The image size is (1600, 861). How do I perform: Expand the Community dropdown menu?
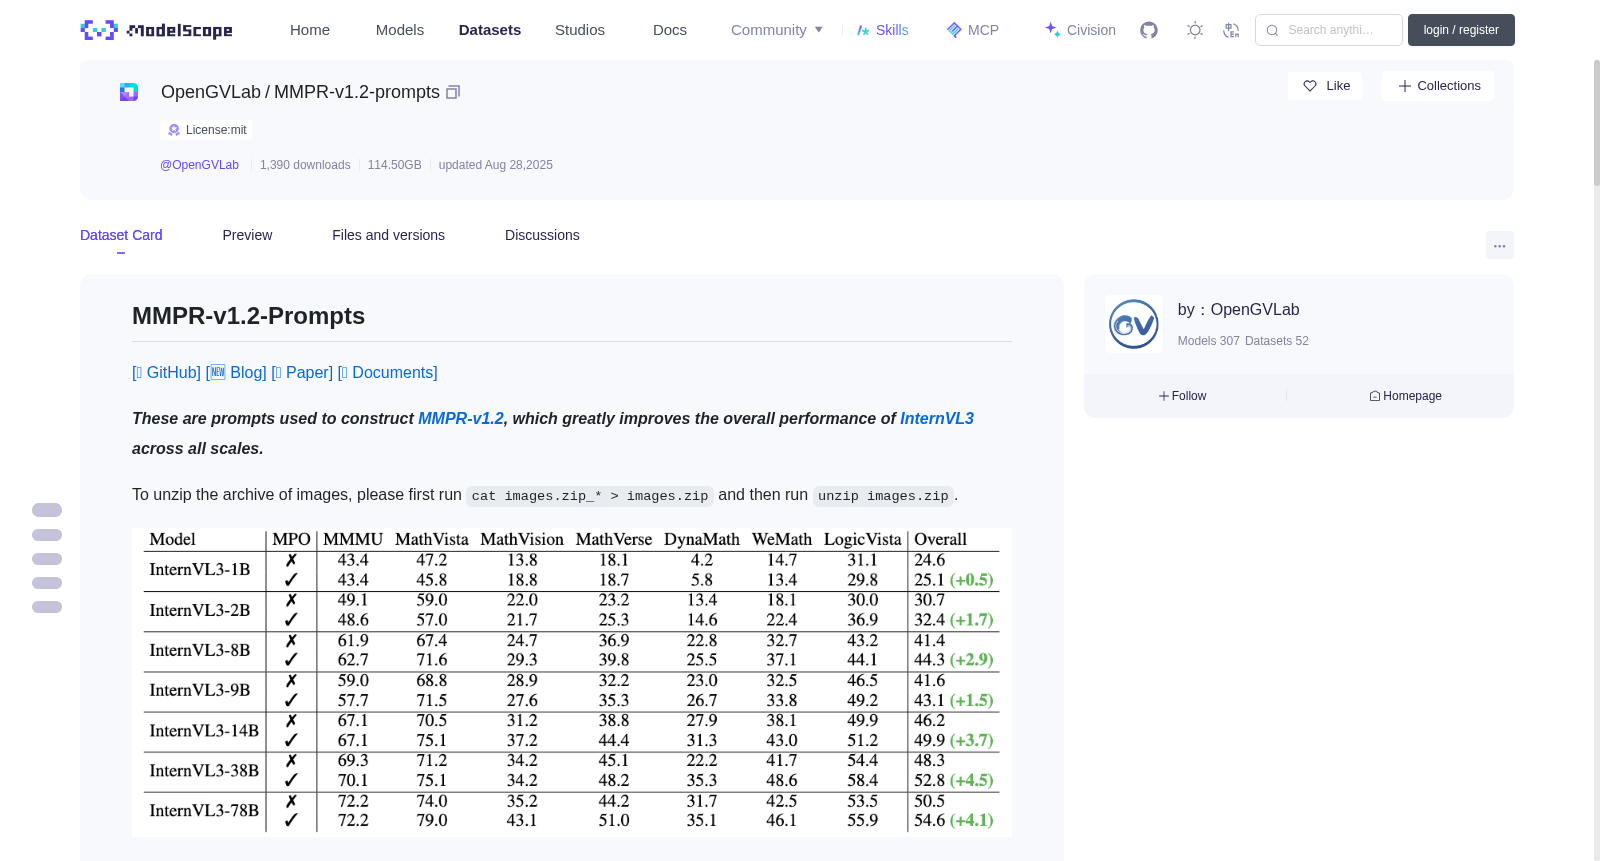777,30
